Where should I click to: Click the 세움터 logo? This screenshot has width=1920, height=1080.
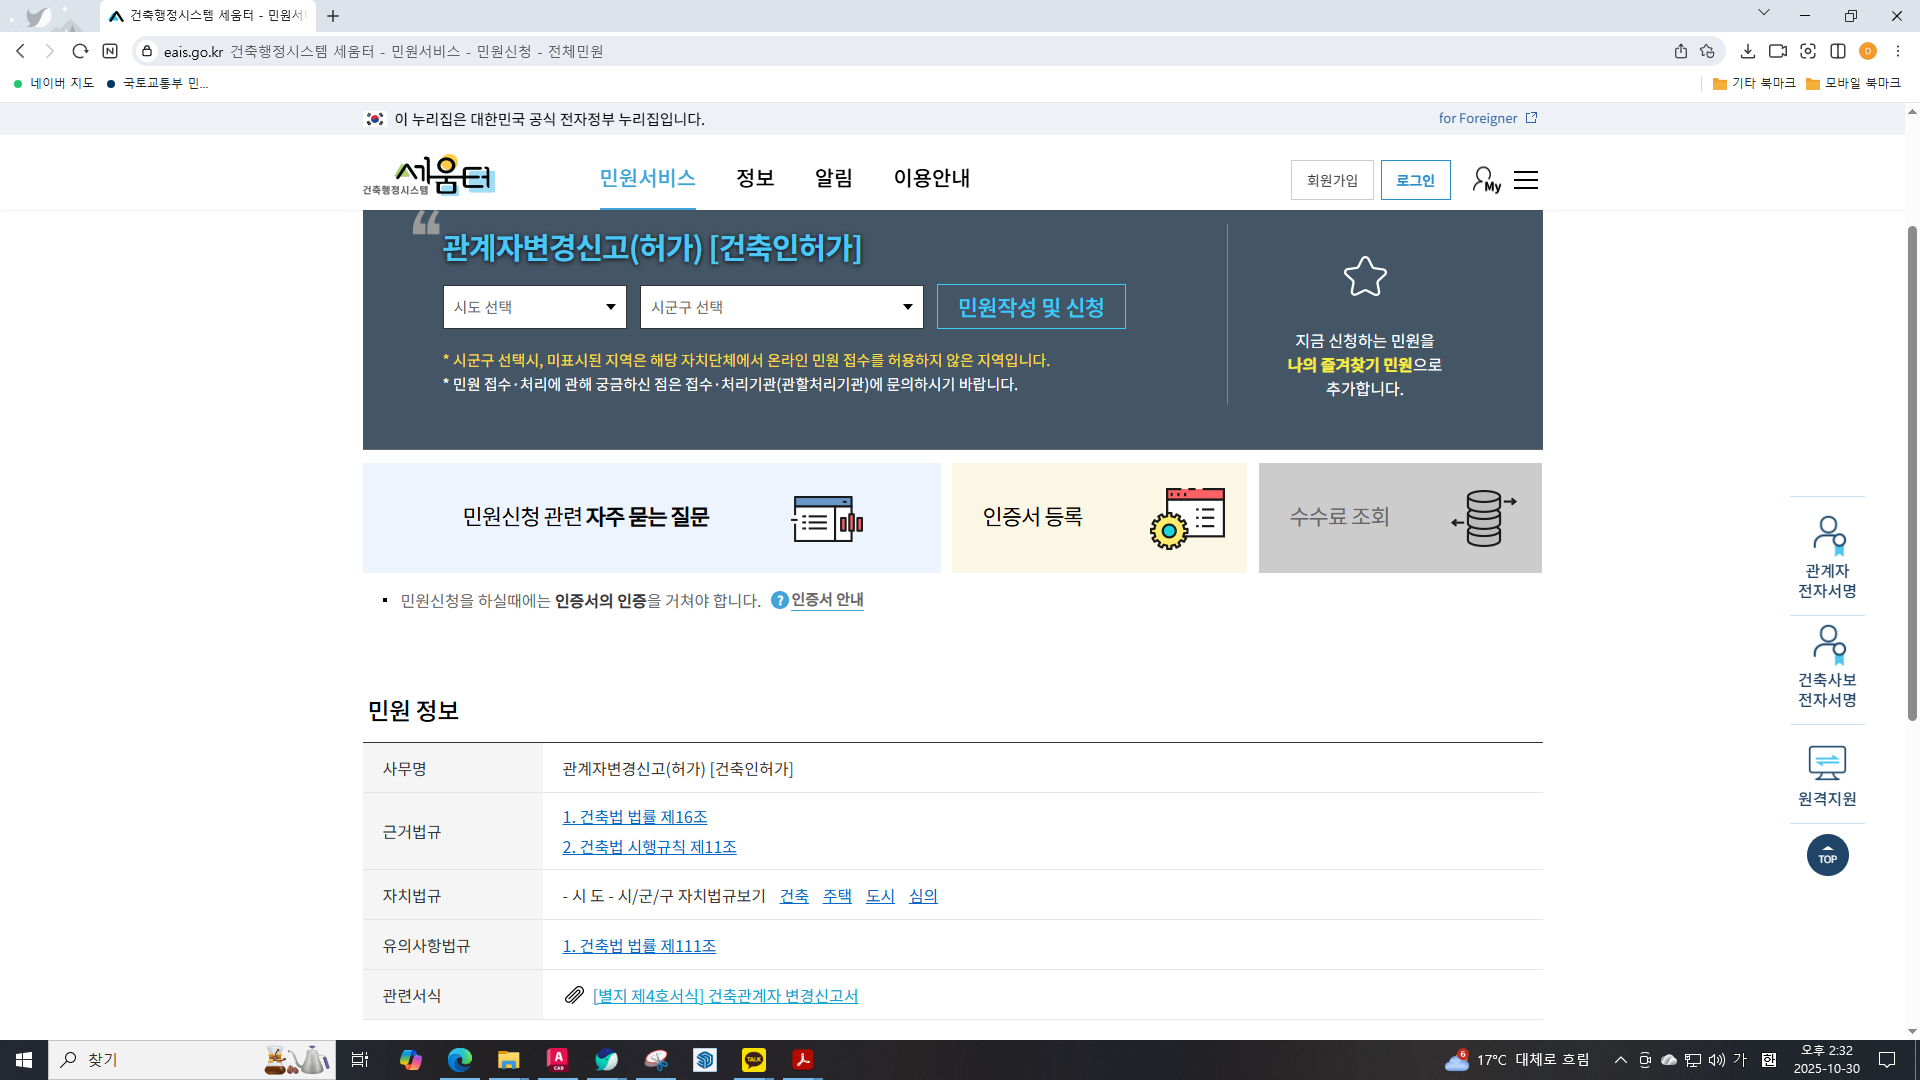[430, 176]
